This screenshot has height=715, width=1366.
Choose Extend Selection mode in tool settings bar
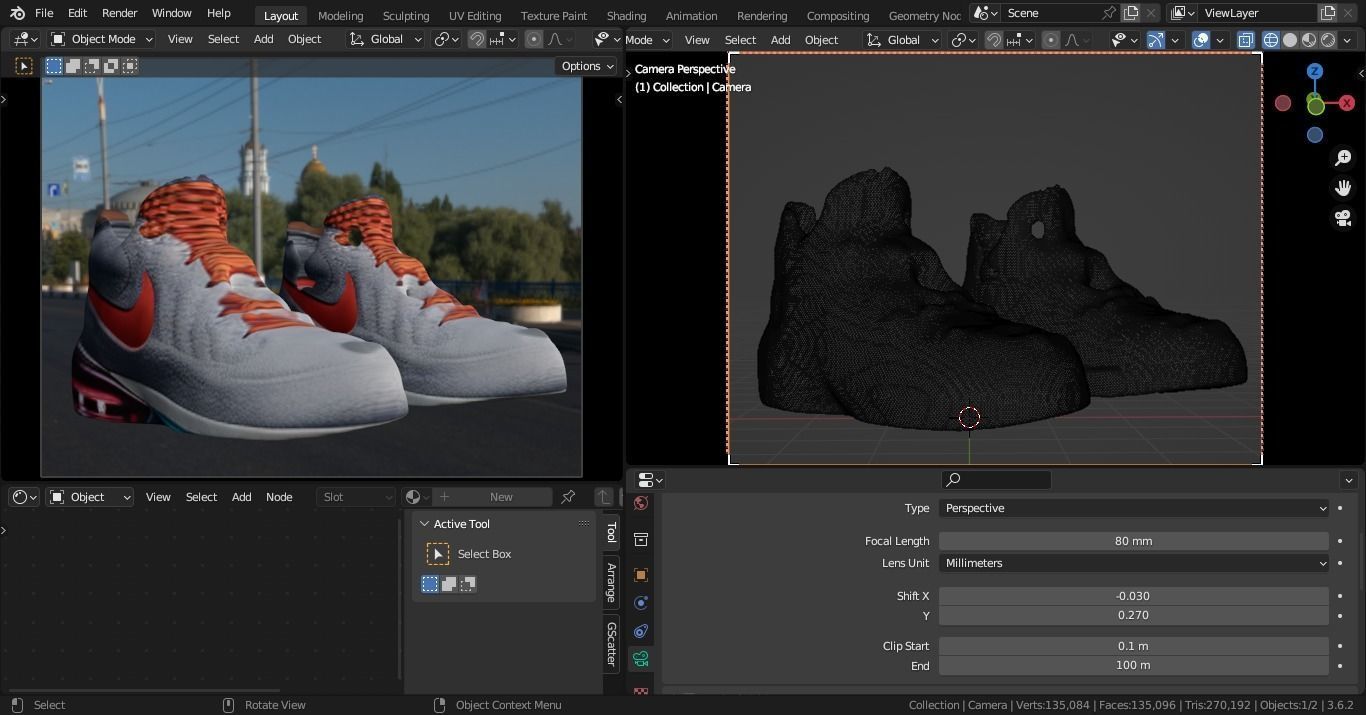click(73, 66)
